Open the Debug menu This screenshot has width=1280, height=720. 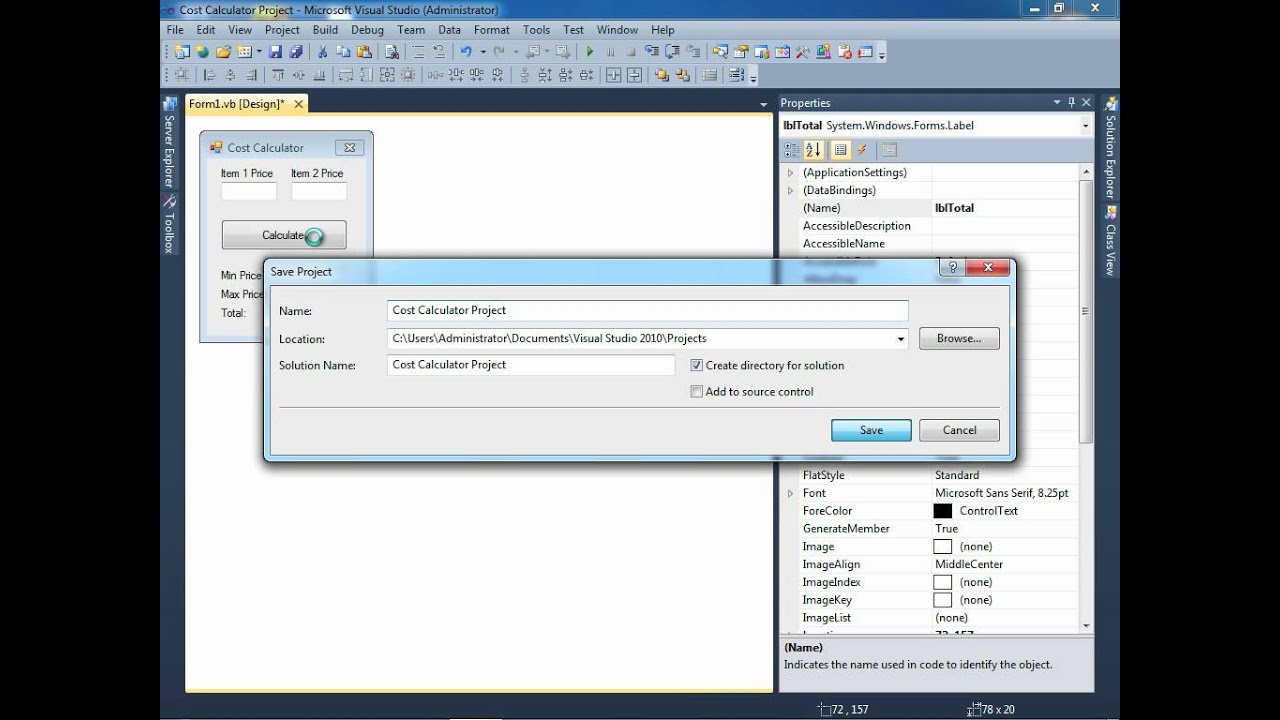coord(367,30)
